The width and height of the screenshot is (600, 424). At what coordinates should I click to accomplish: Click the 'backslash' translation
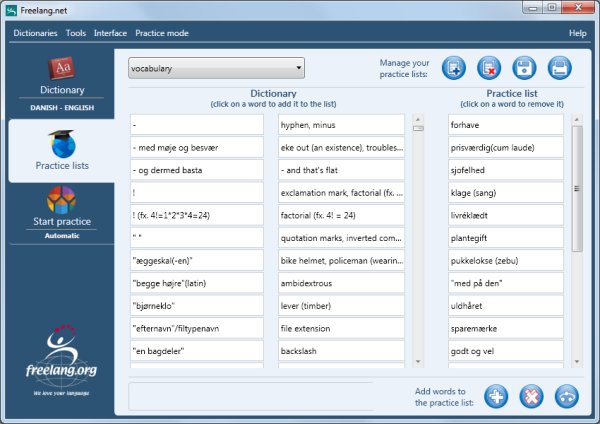(x=341, y=351)
